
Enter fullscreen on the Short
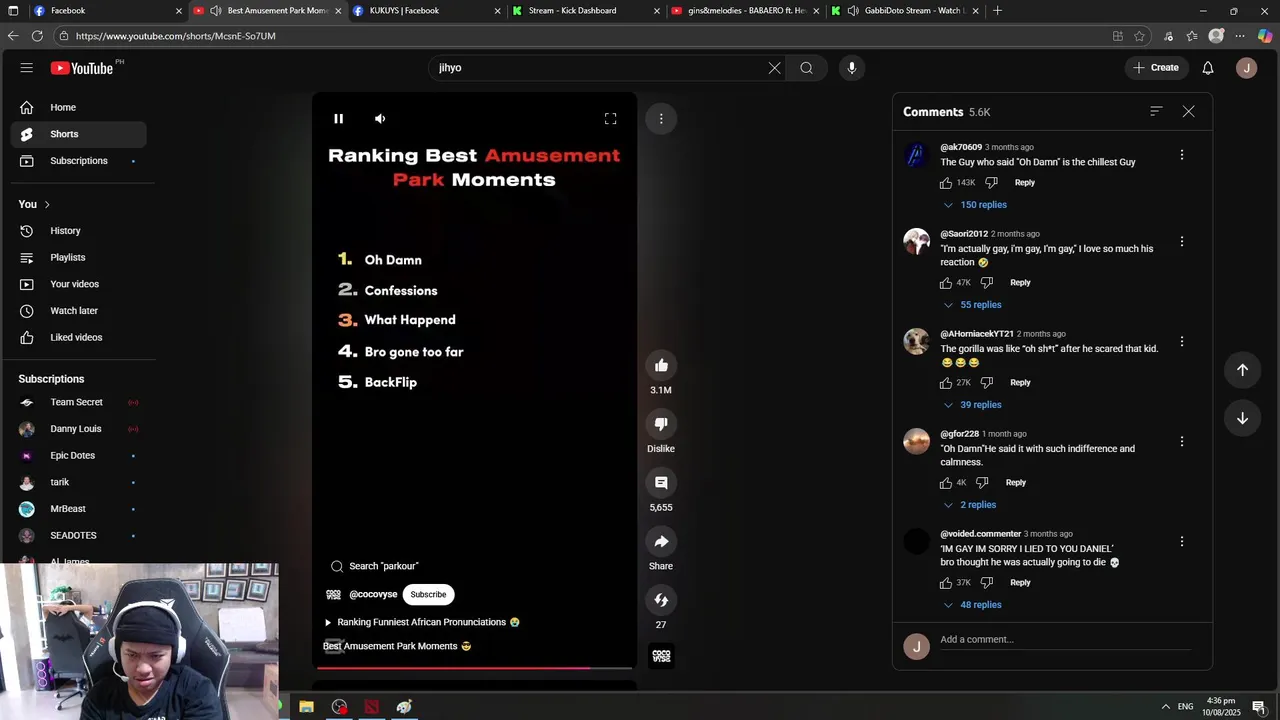[610, 119]
